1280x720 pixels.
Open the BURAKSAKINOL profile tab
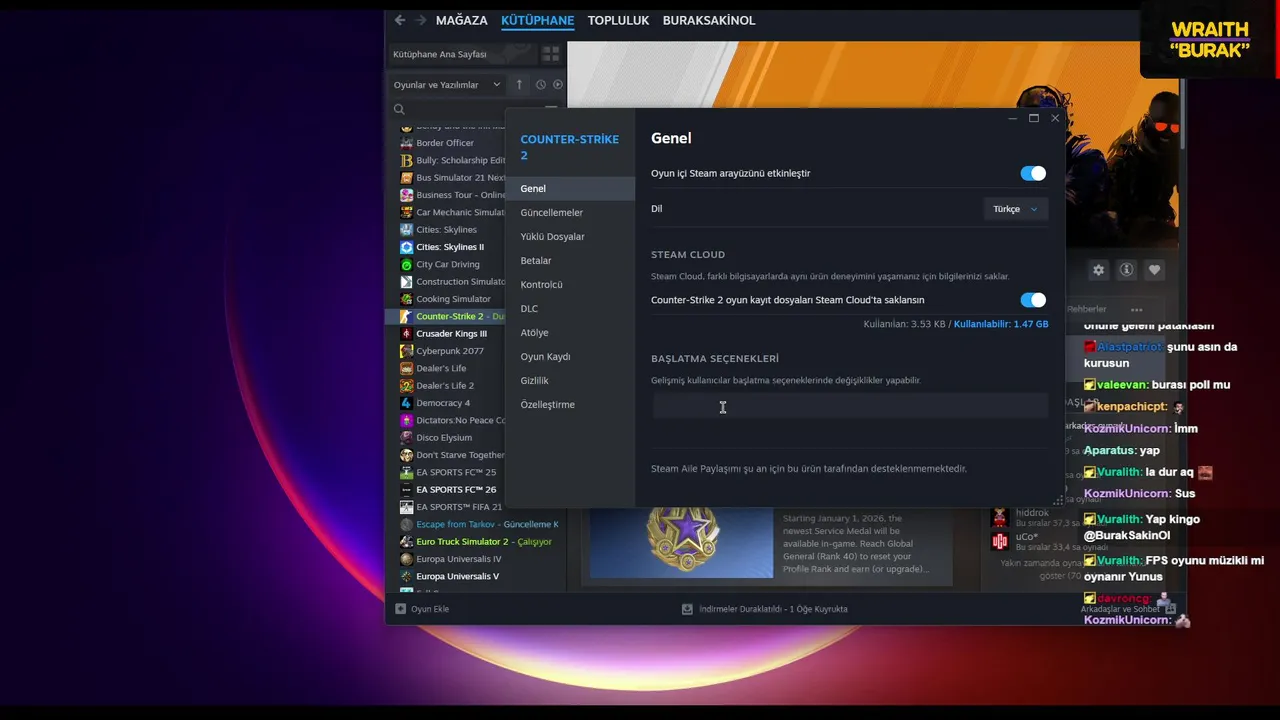[709, 20]
